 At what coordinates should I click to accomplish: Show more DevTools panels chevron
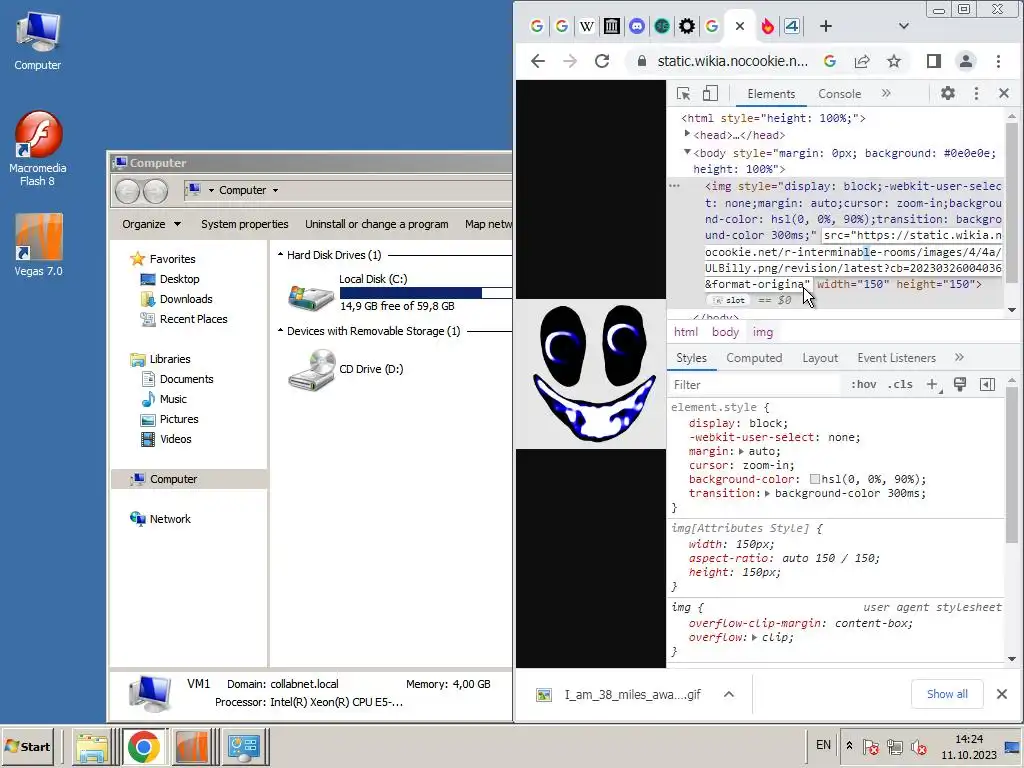[x=886, y=93]
